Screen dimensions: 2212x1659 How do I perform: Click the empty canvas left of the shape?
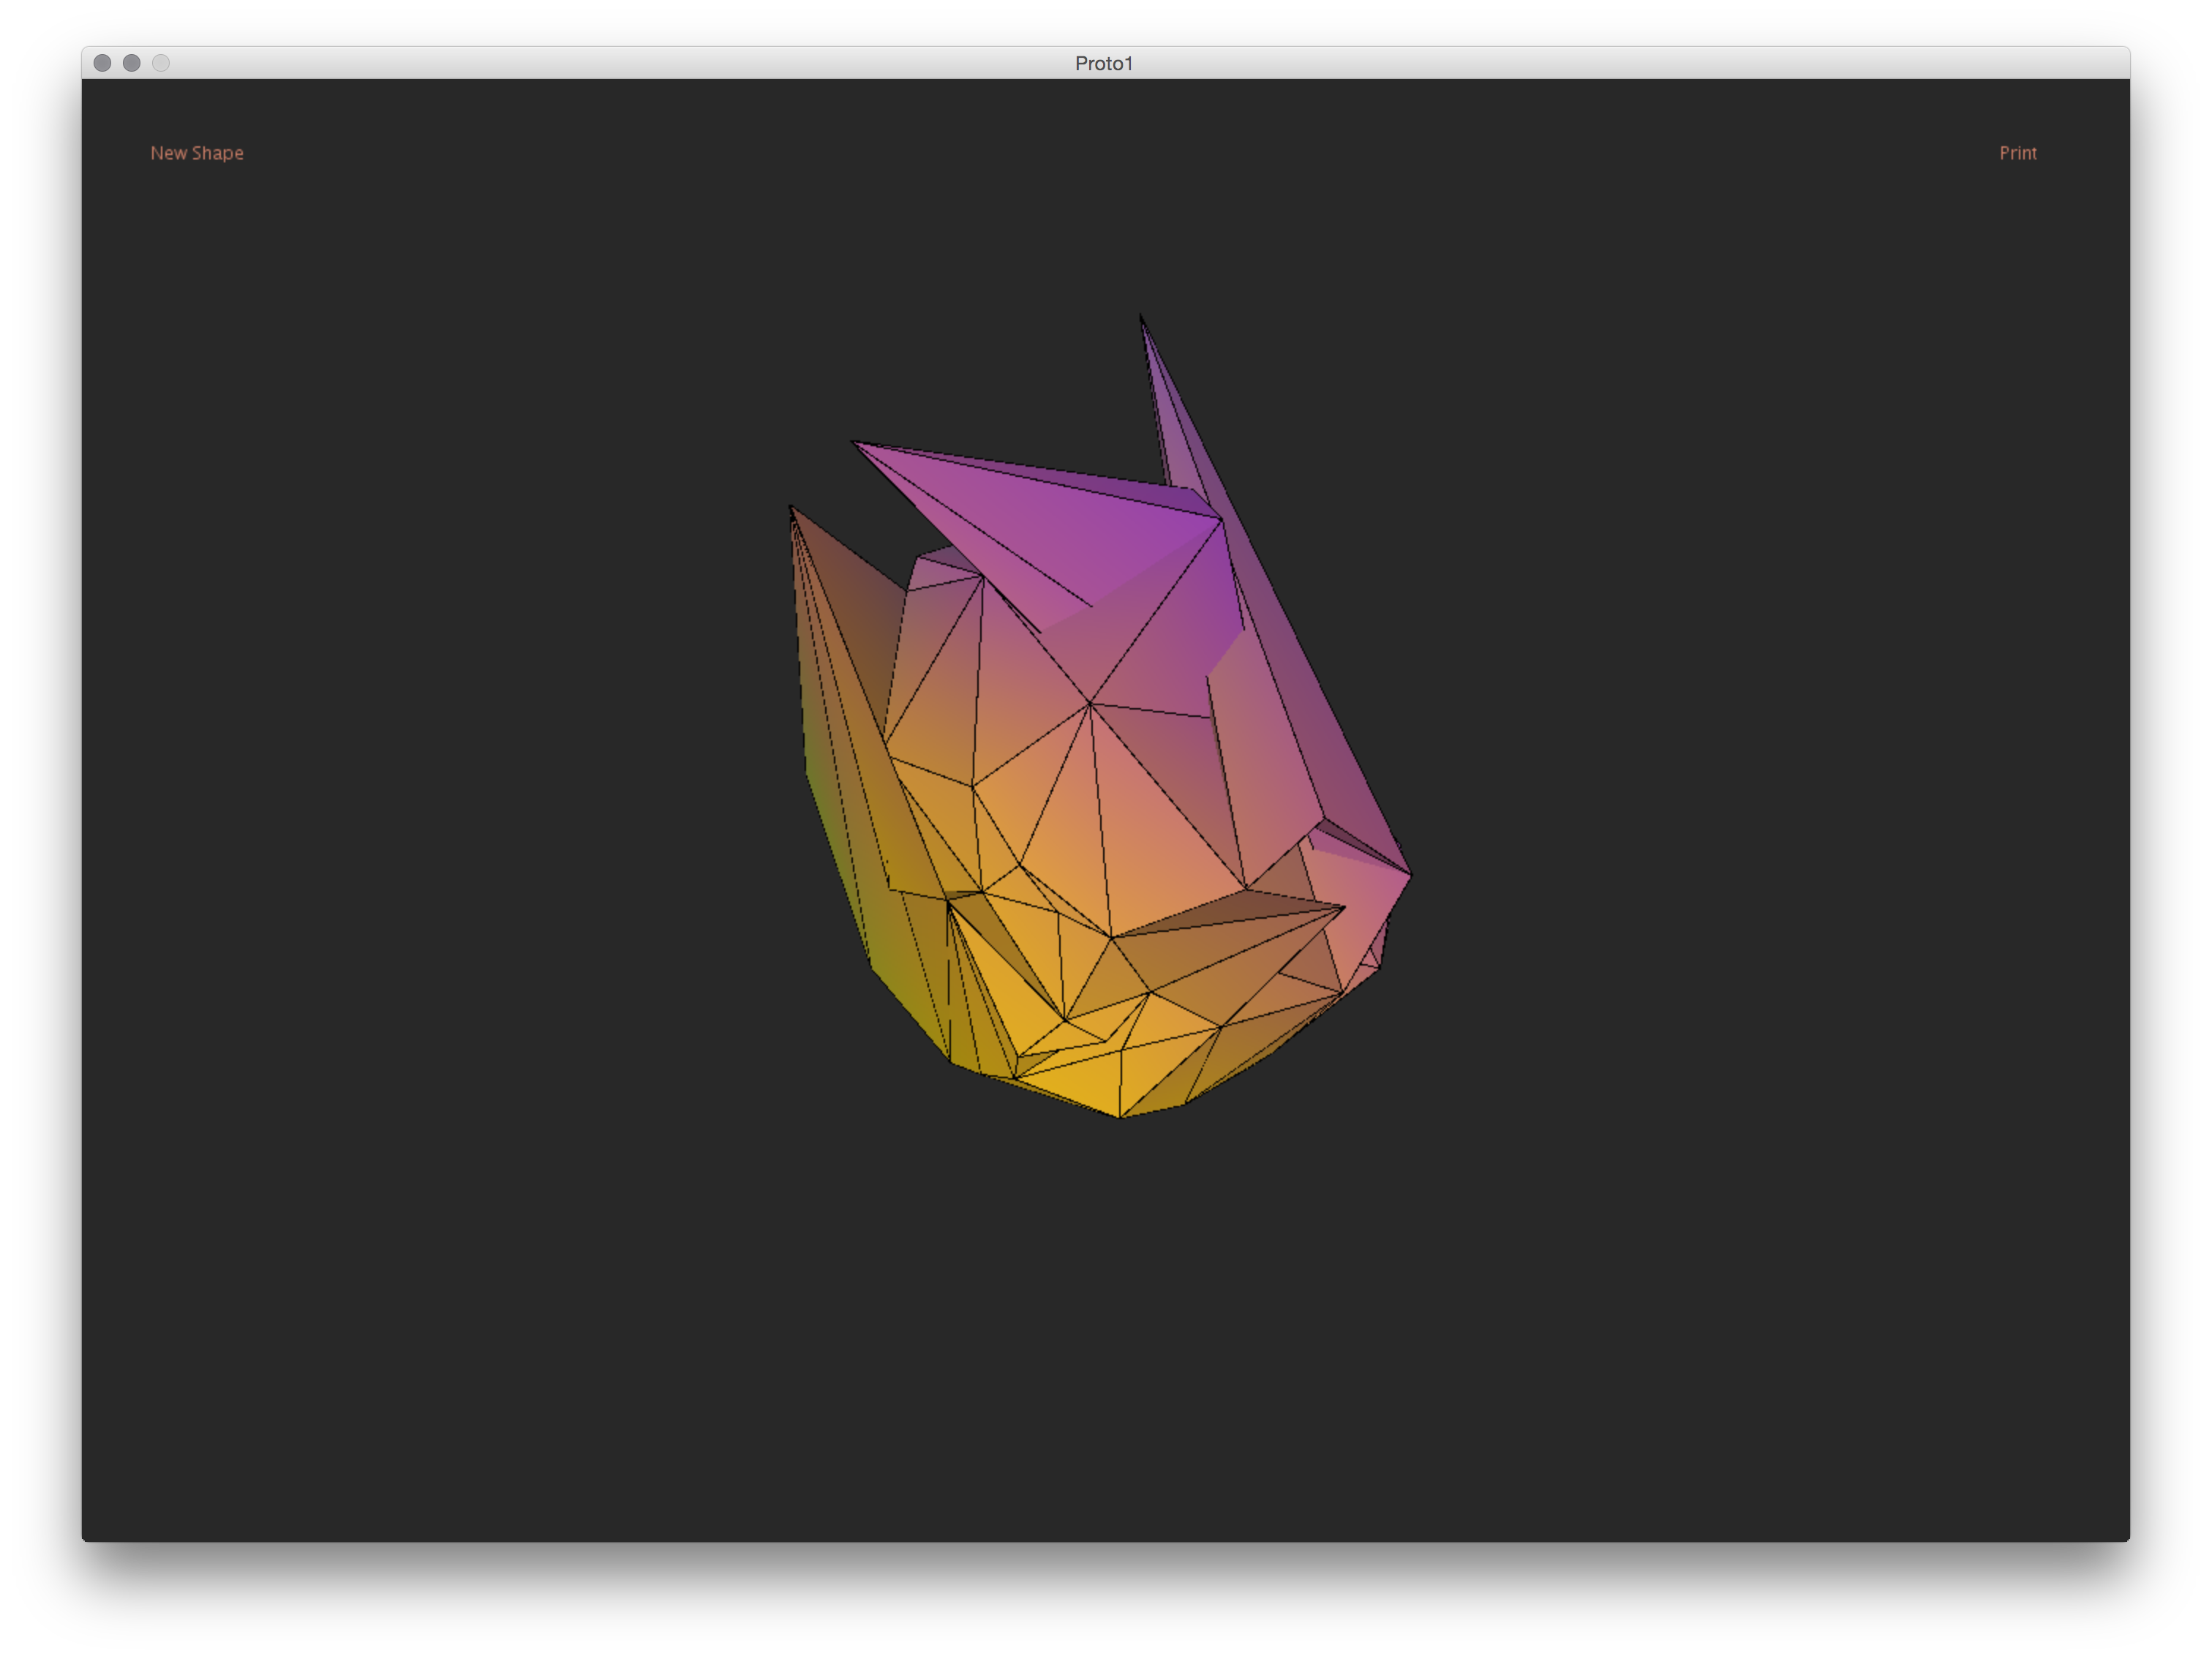point(450,800)
